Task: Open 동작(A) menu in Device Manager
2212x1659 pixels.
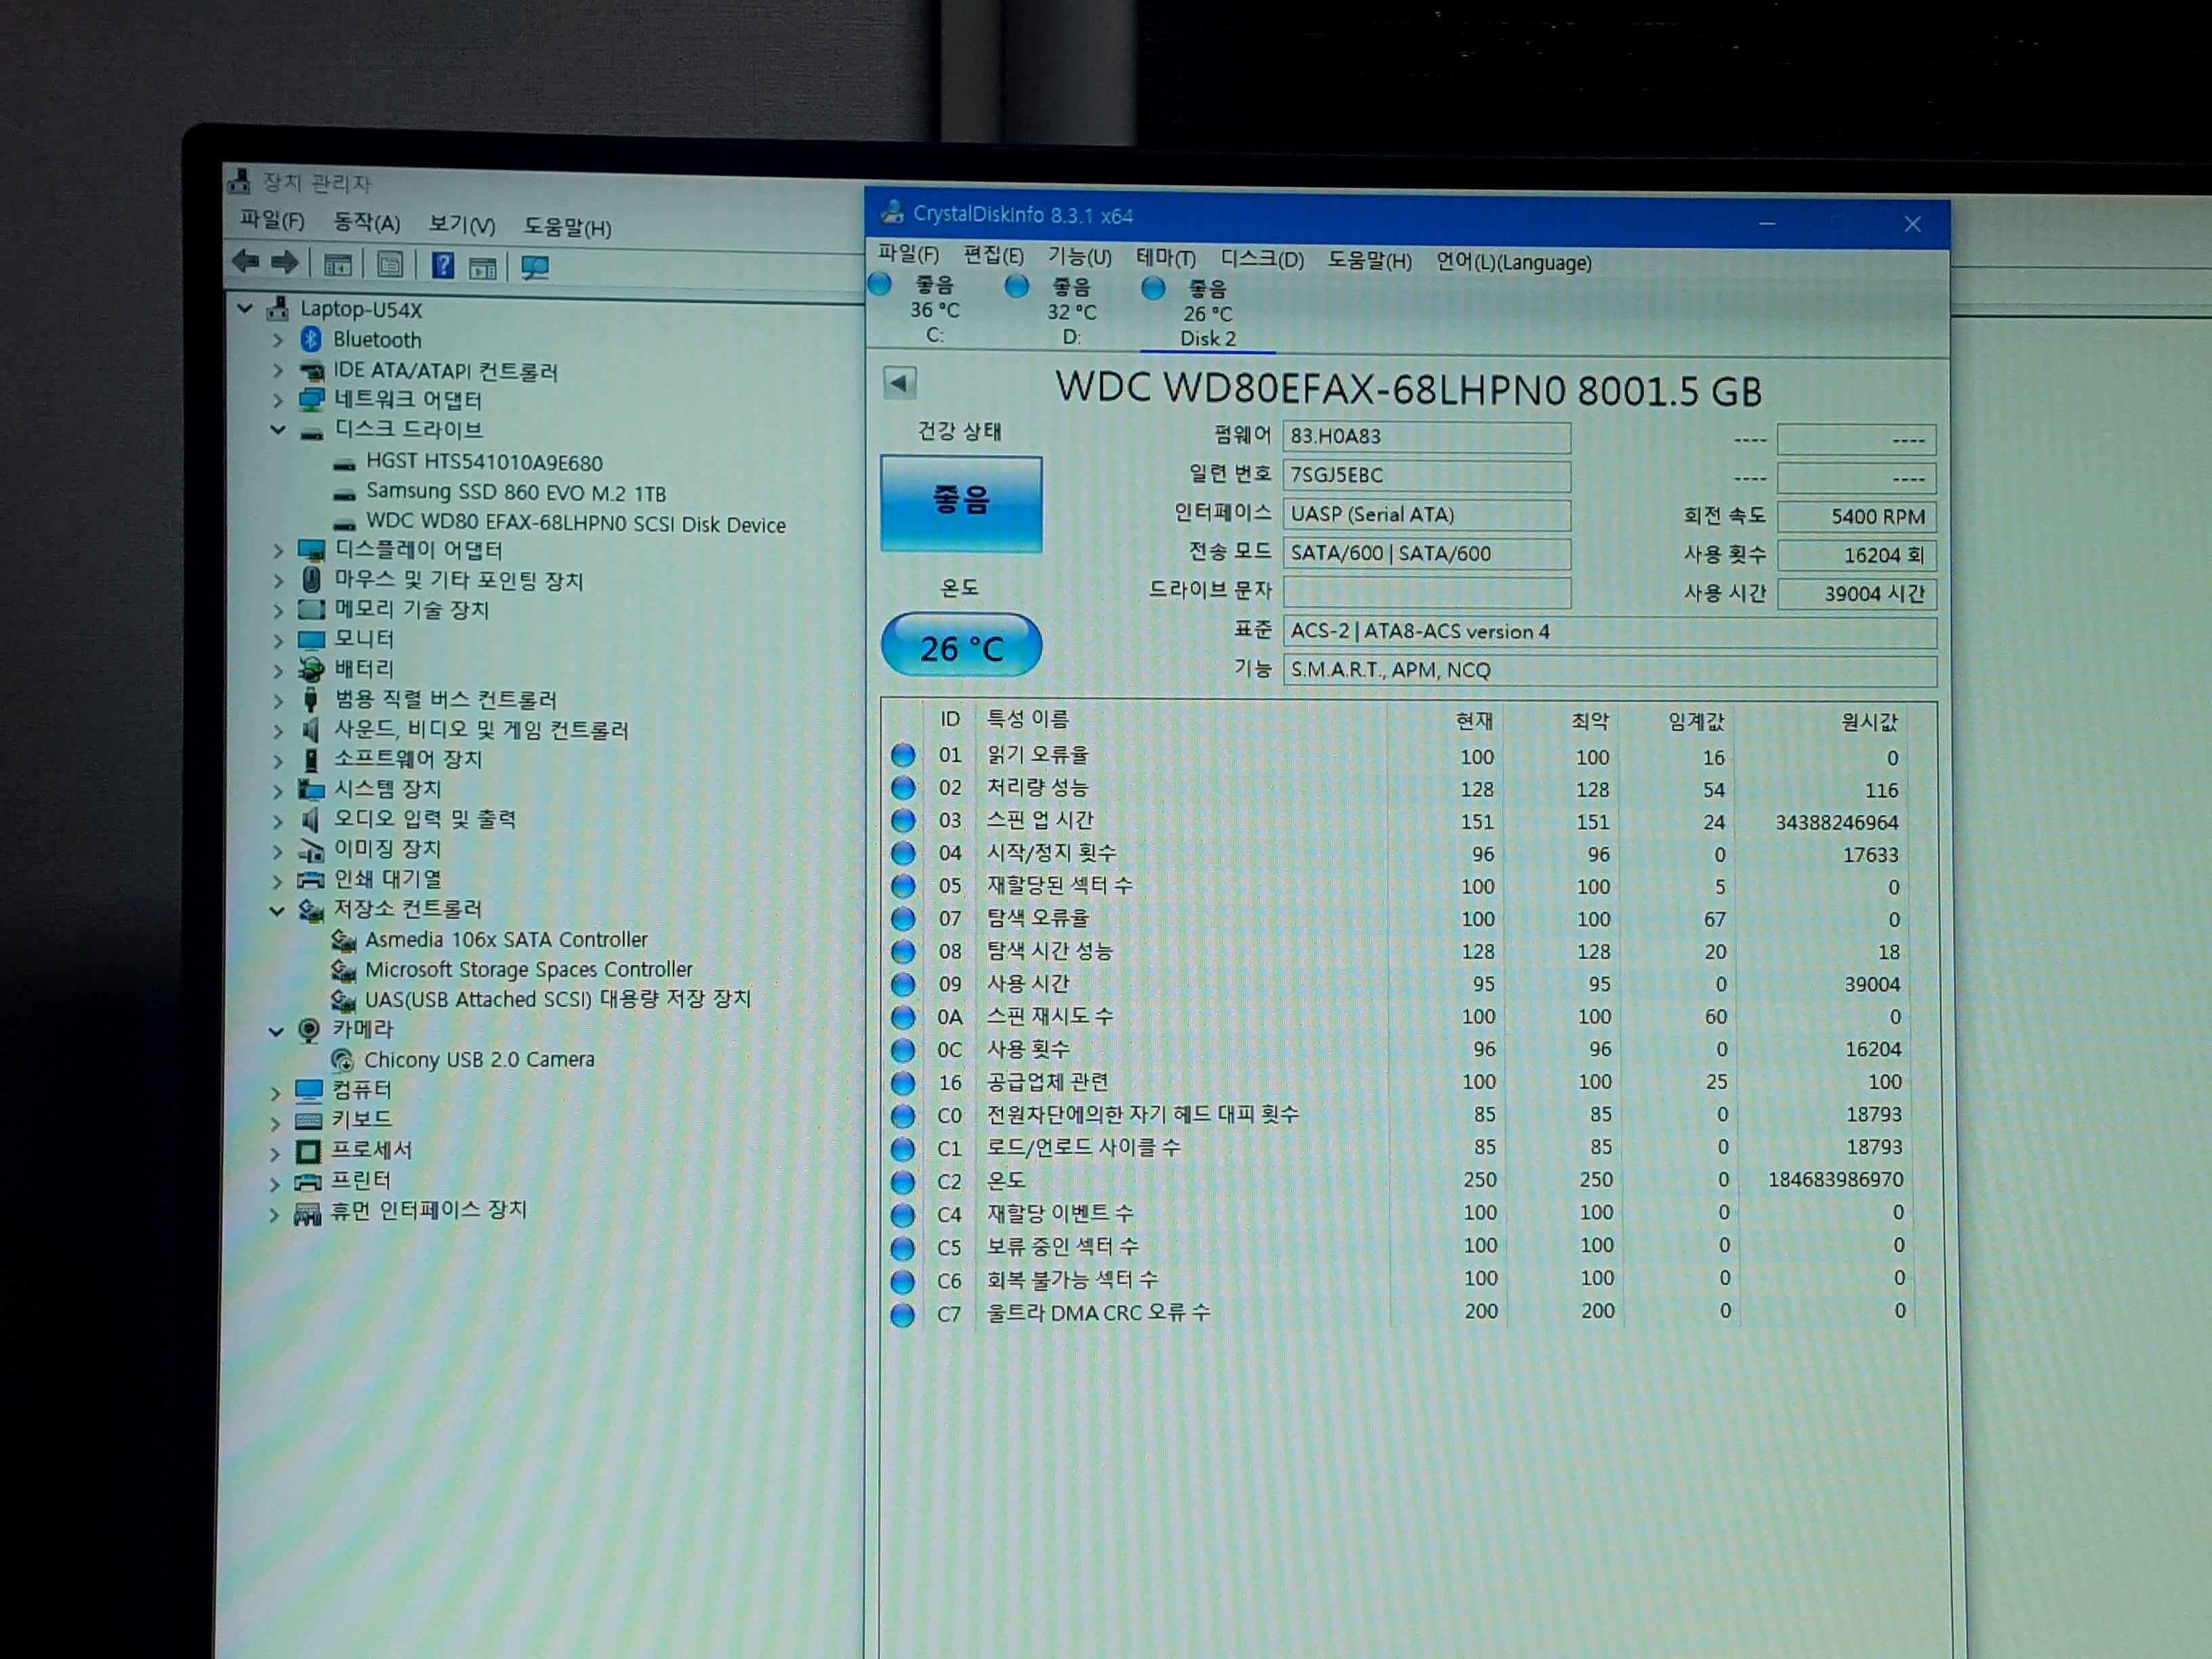Action: coord(367,222)
